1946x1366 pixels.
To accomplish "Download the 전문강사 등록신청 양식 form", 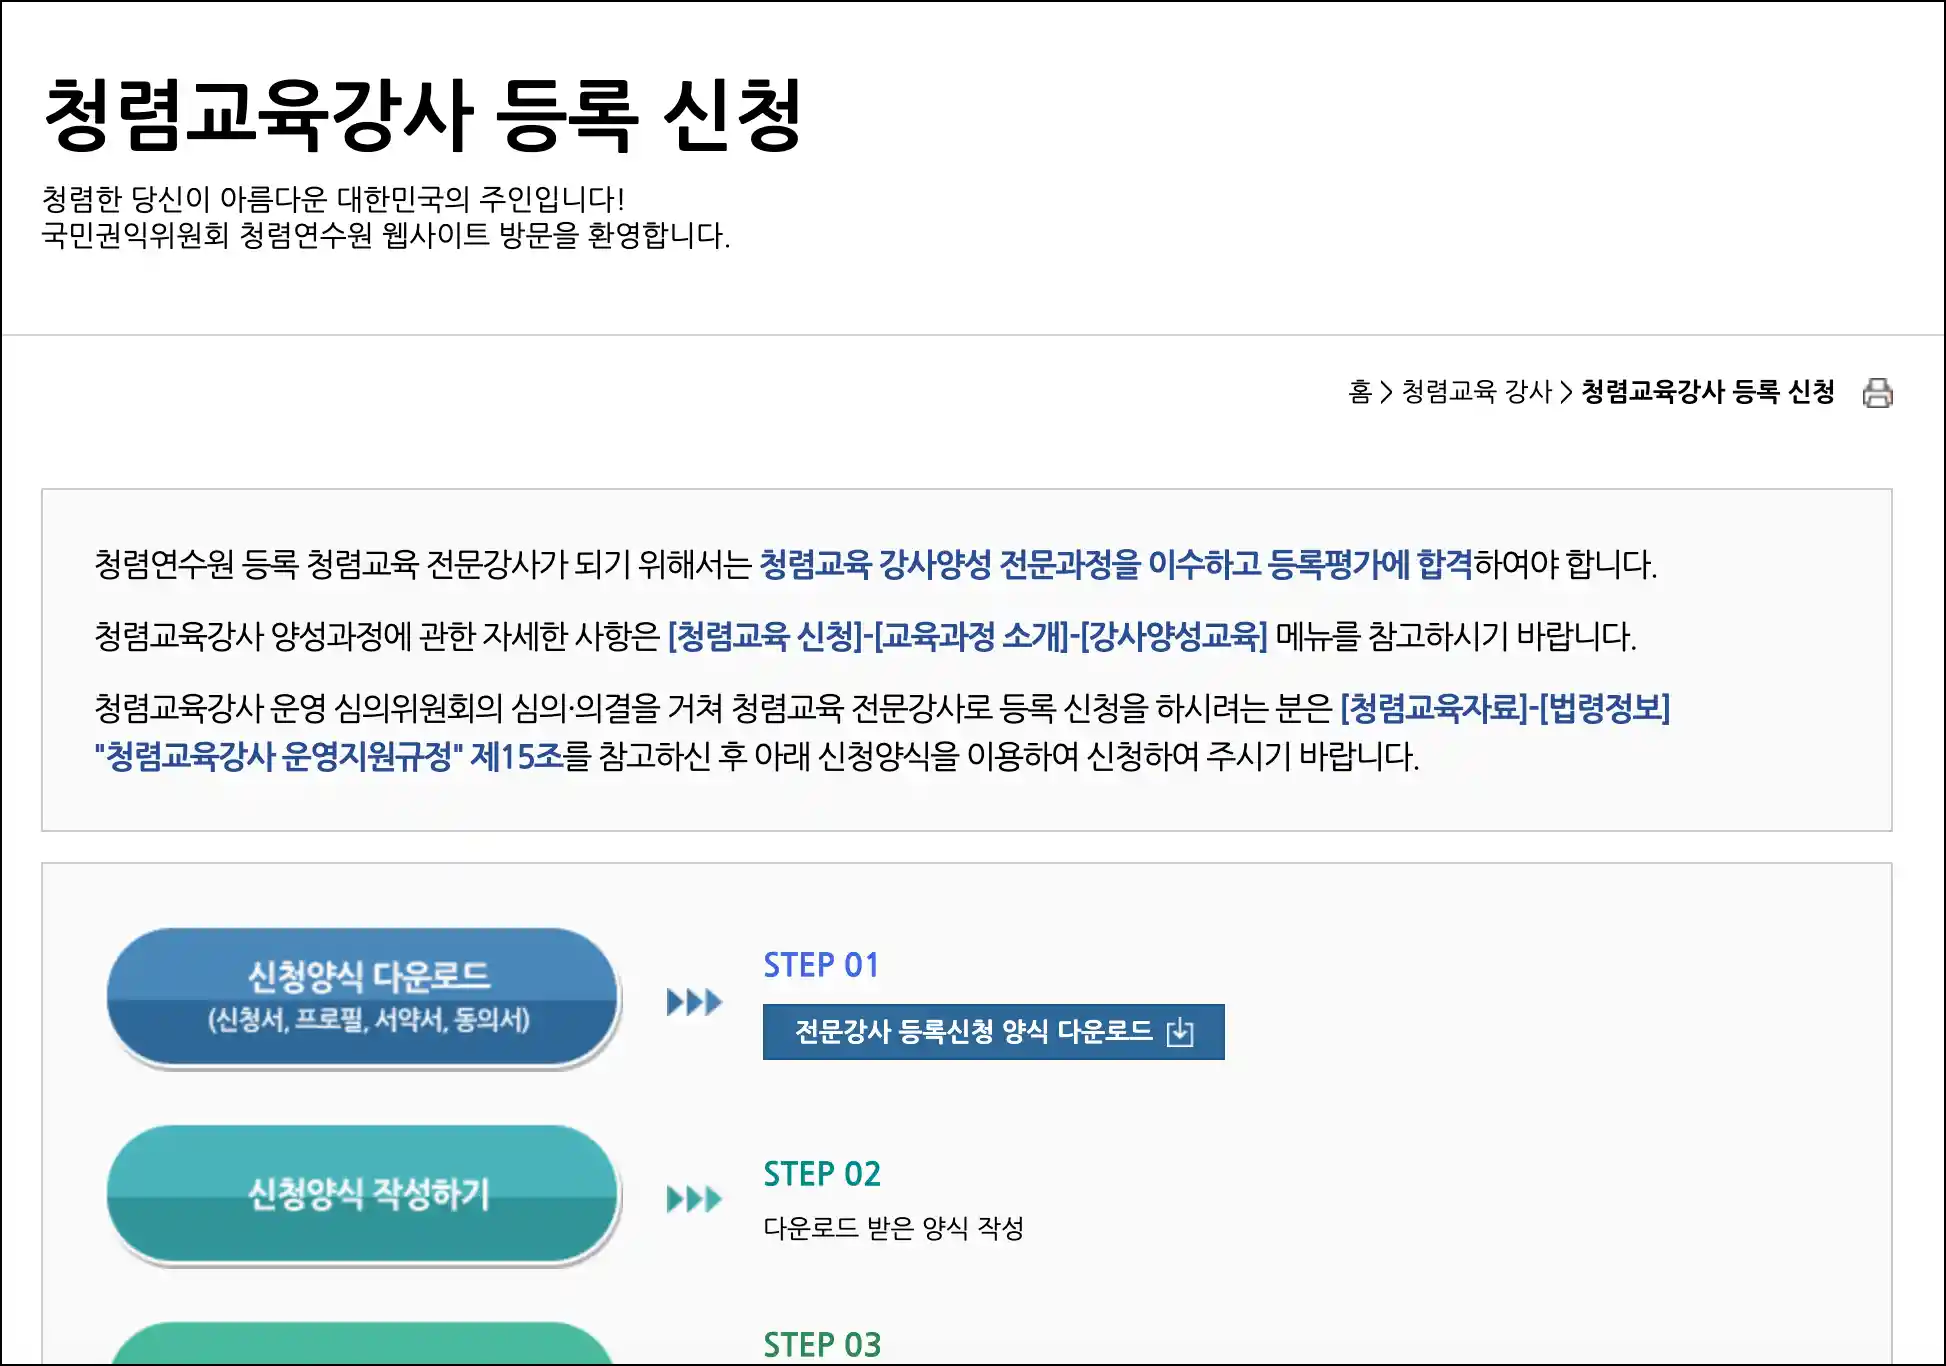I will click(x=993, y=1032).
